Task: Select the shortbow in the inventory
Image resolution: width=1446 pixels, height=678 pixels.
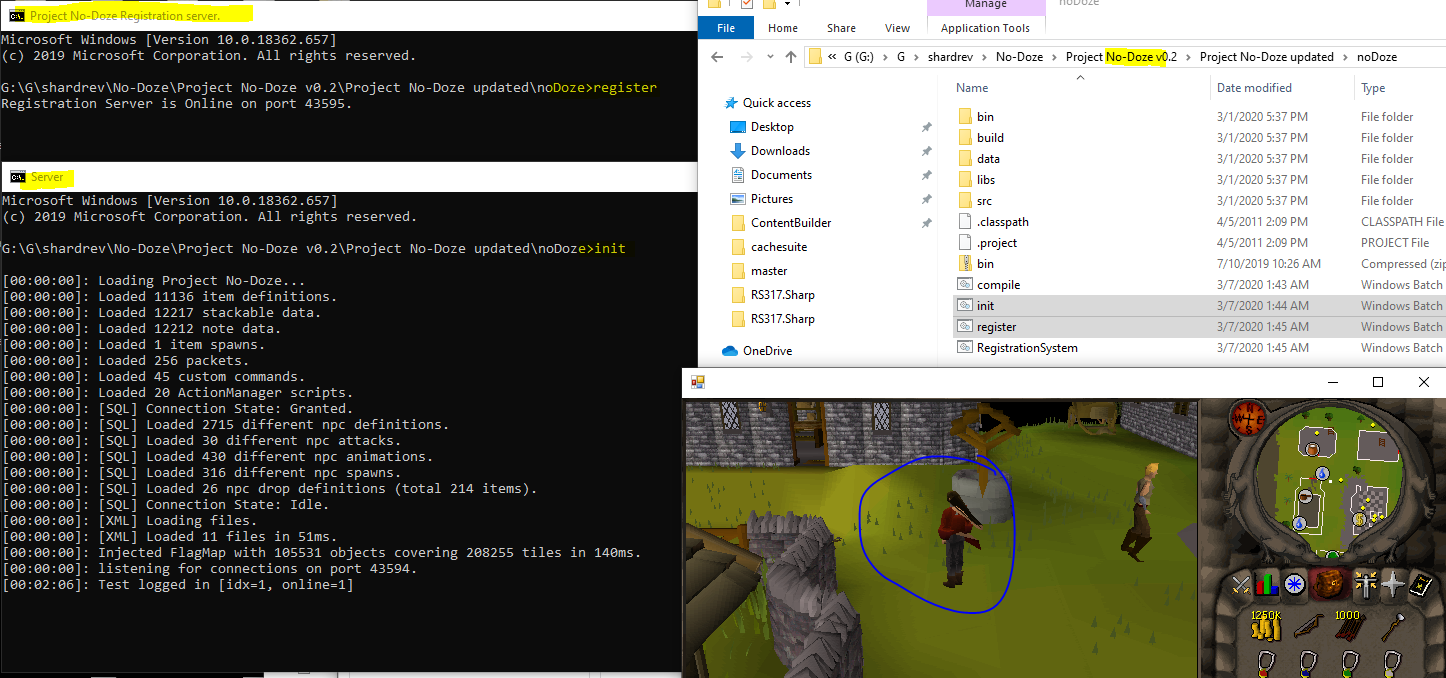Action: [x=1307, y=628]
